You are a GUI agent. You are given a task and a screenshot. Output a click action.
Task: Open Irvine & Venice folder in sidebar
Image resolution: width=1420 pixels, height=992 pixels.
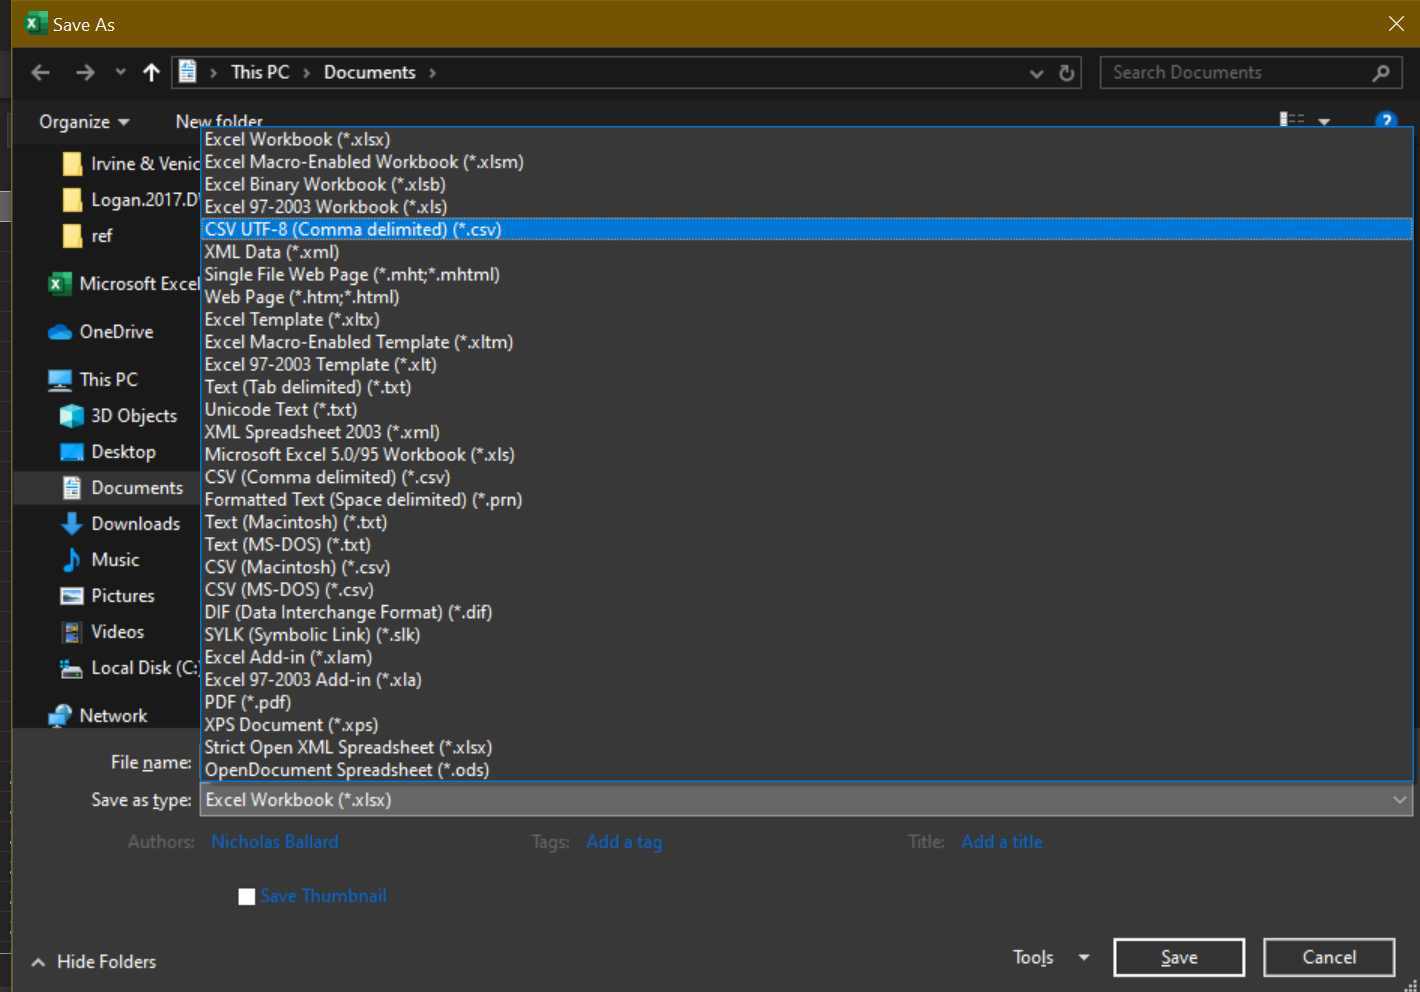[130, 164]
